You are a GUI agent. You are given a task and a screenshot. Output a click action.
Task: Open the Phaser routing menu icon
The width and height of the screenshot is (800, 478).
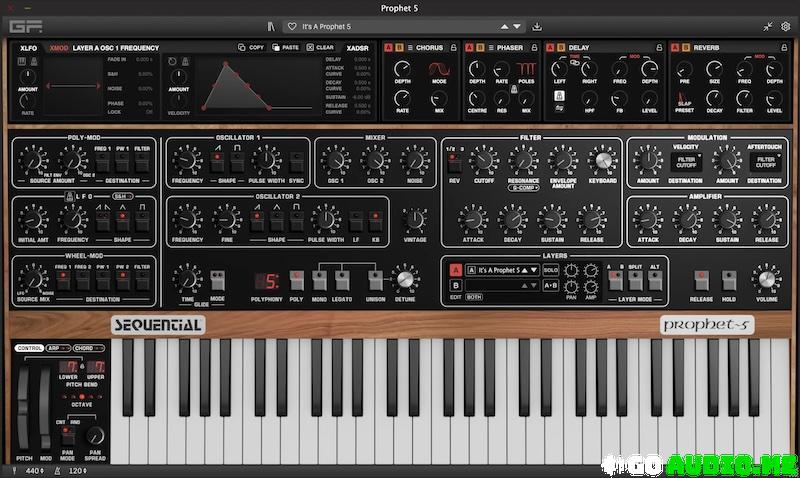tap(491, 47)
